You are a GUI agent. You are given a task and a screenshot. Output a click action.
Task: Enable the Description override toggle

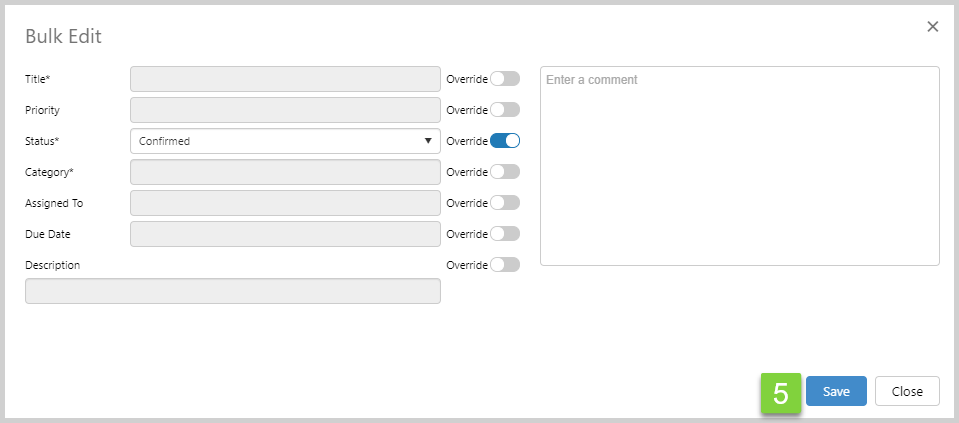pos(505,265)
